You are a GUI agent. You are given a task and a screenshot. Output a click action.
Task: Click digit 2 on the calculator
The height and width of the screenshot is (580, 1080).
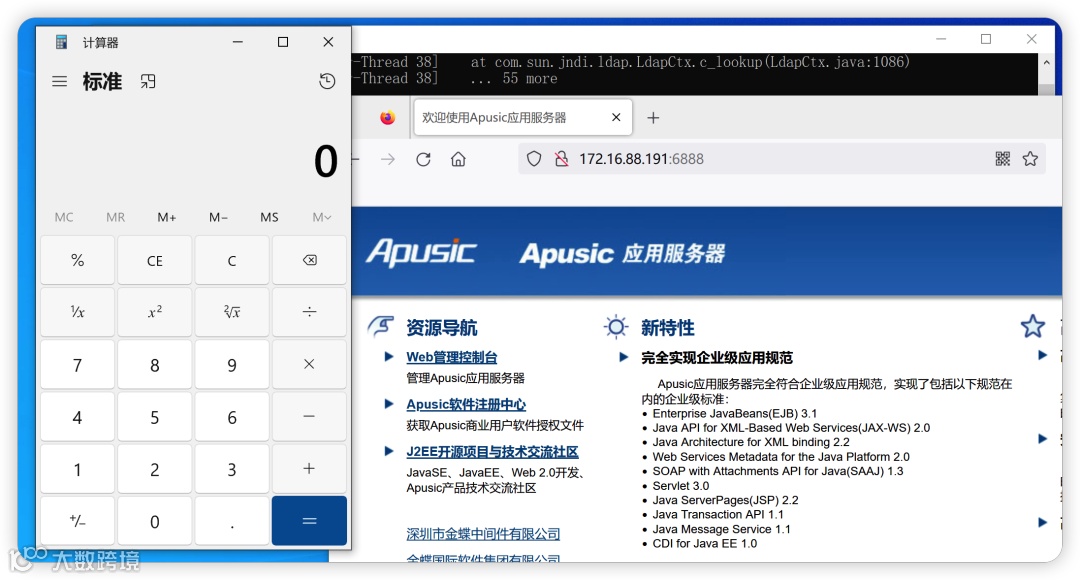tap(155, 469)
